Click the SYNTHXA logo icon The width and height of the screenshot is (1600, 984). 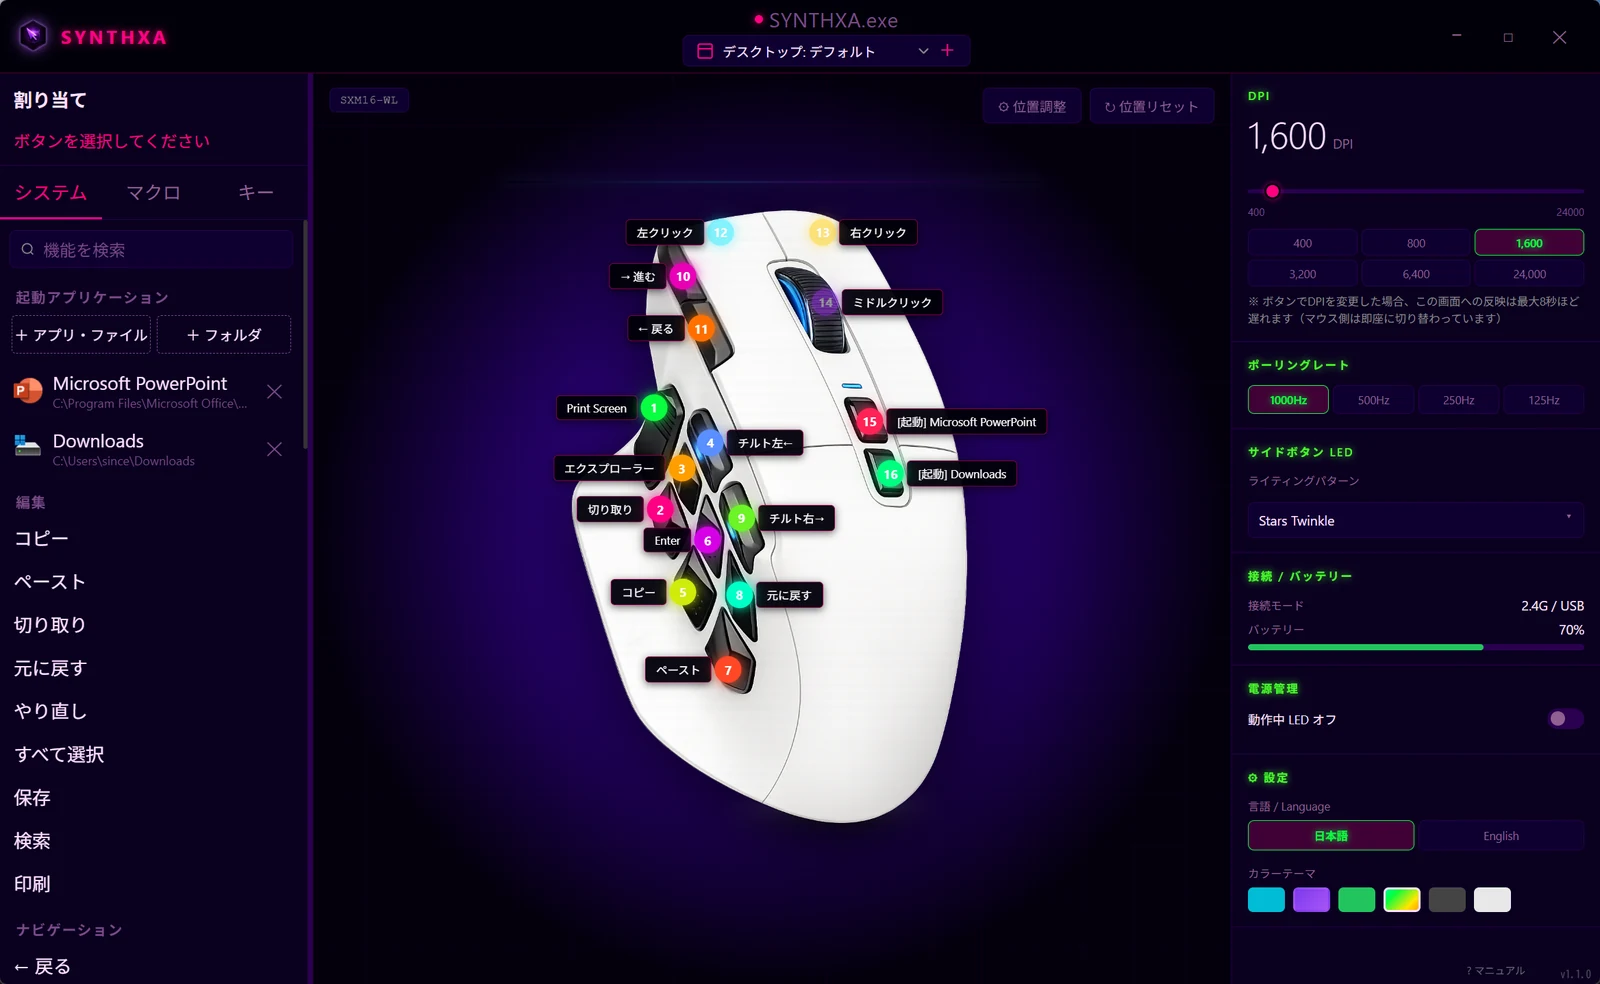tap(33, 36)
